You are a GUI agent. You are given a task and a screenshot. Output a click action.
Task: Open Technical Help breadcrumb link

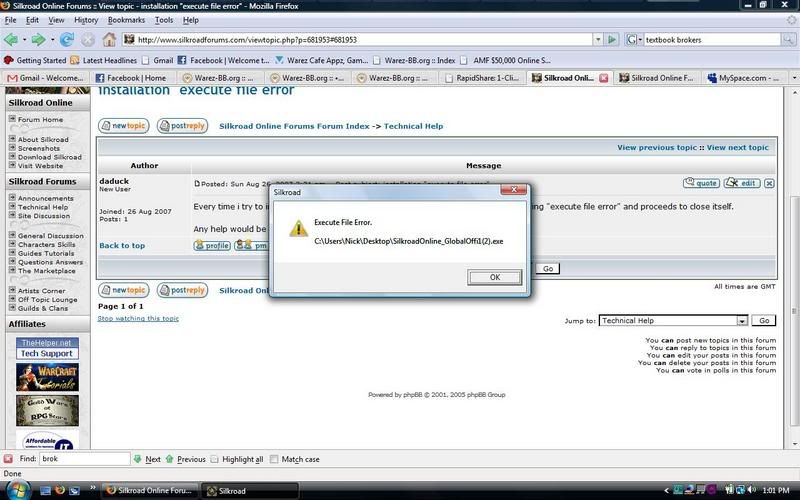click(x=413, y=126)
